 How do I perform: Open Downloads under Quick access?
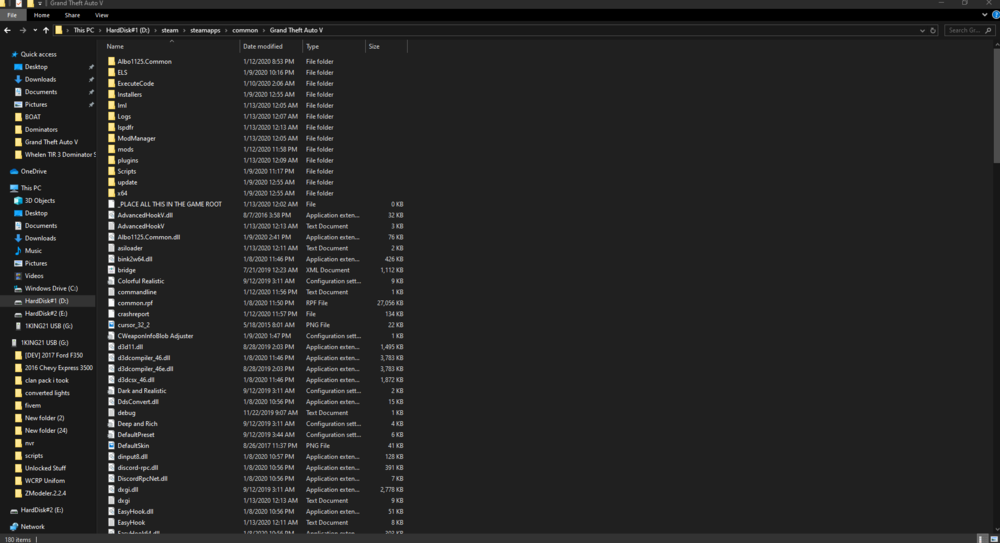40,79
